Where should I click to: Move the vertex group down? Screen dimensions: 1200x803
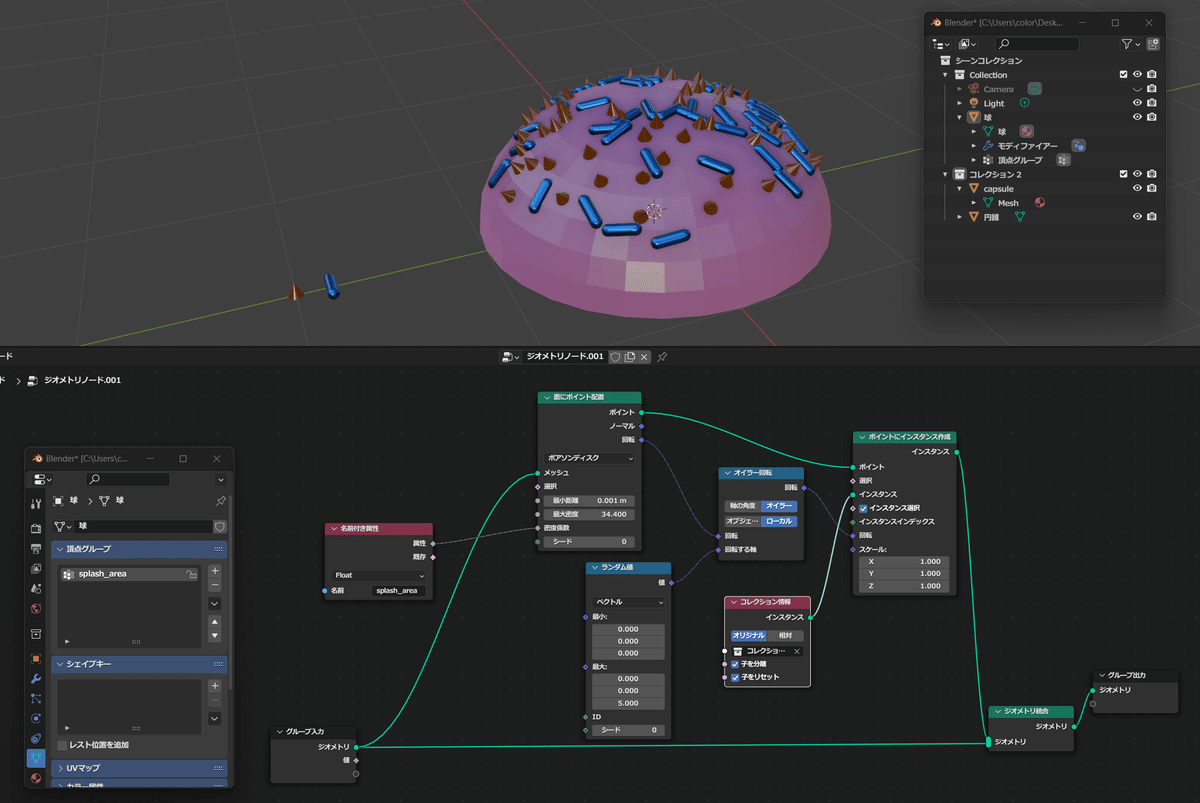pos(215,636)
